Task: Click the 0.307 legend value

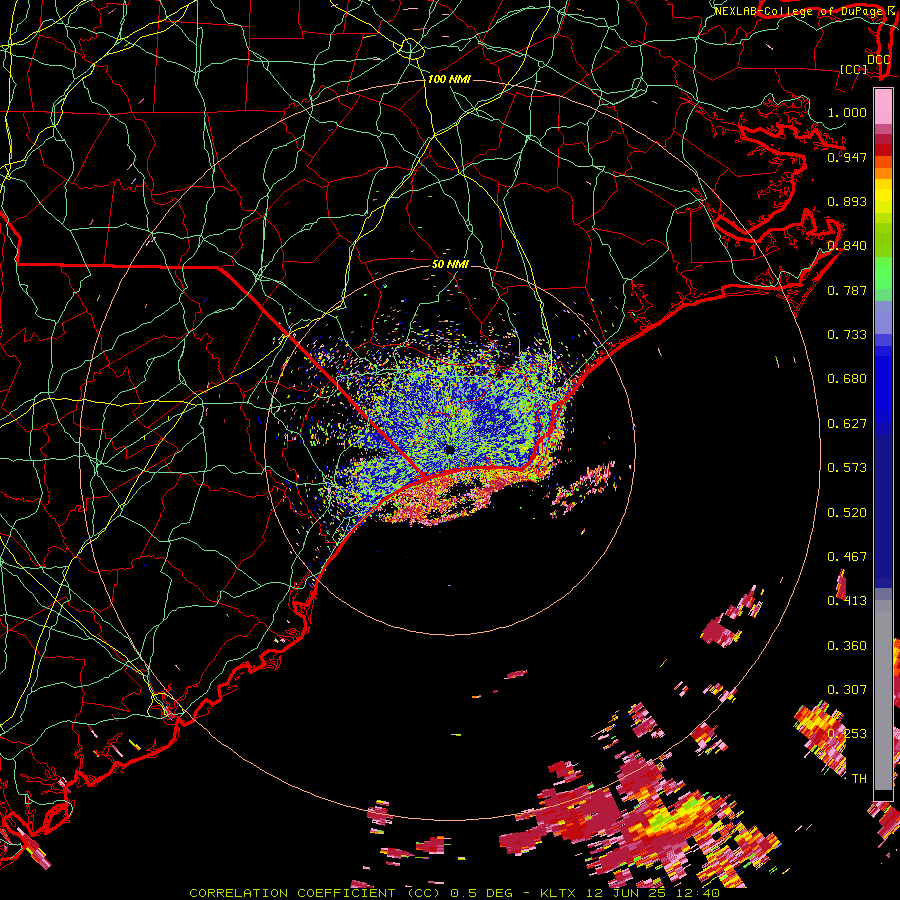Action: 847,690
